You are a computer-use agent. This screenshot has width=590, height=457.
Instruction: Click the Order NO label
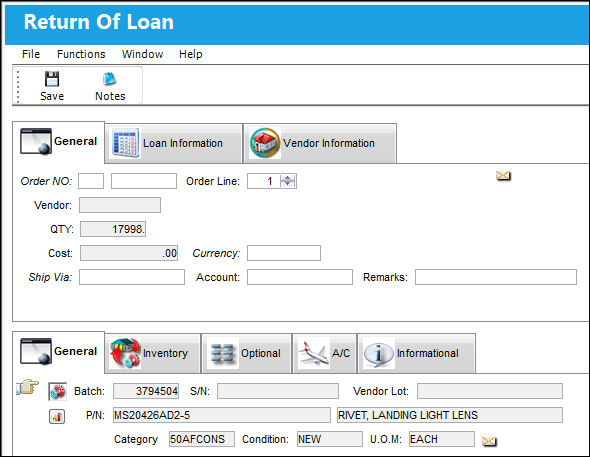coord(46,181)
